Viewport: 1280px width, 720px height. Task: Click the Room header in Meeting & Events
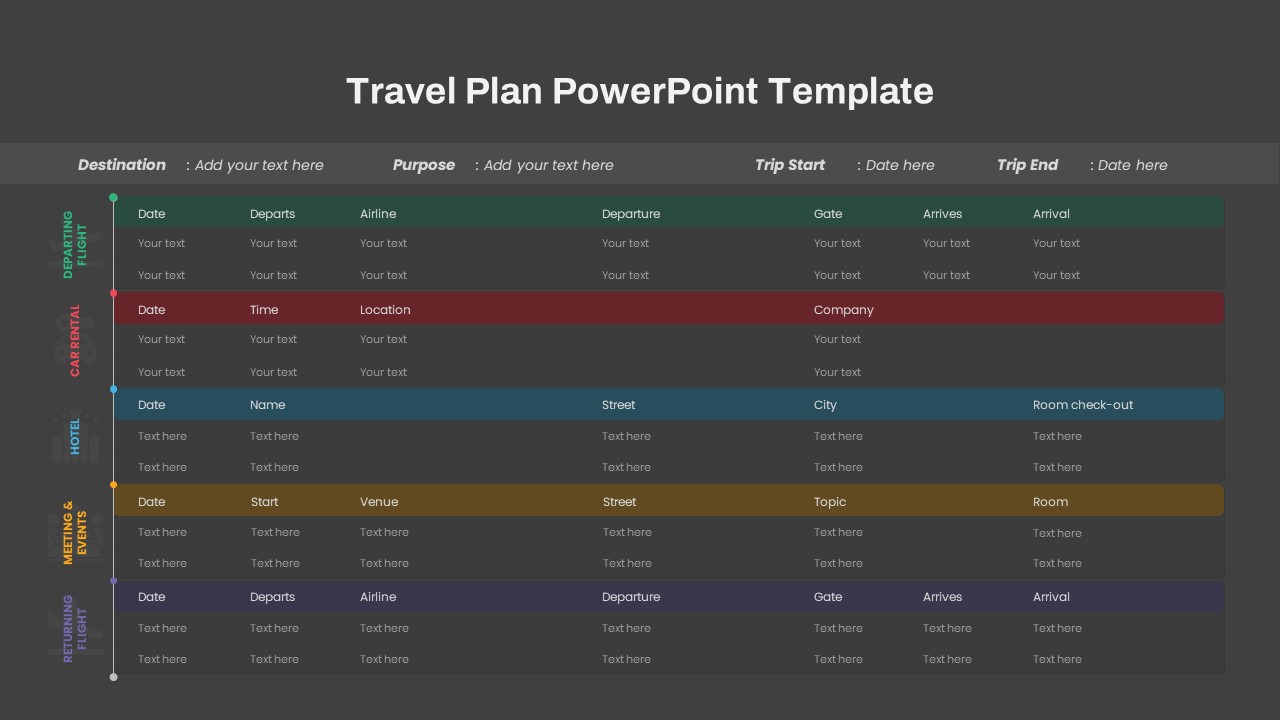pyautogui.click(x=1051, y=502)
